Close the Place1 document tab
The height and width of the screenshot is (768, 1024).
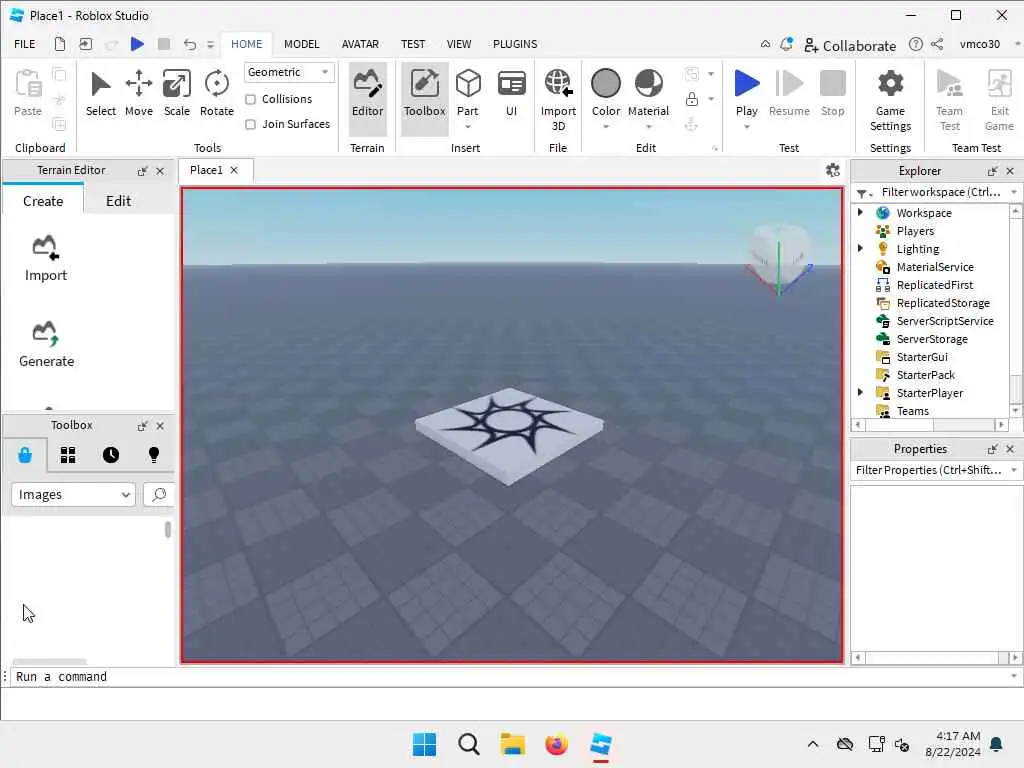pyautogui.click(x=234, y=170)
